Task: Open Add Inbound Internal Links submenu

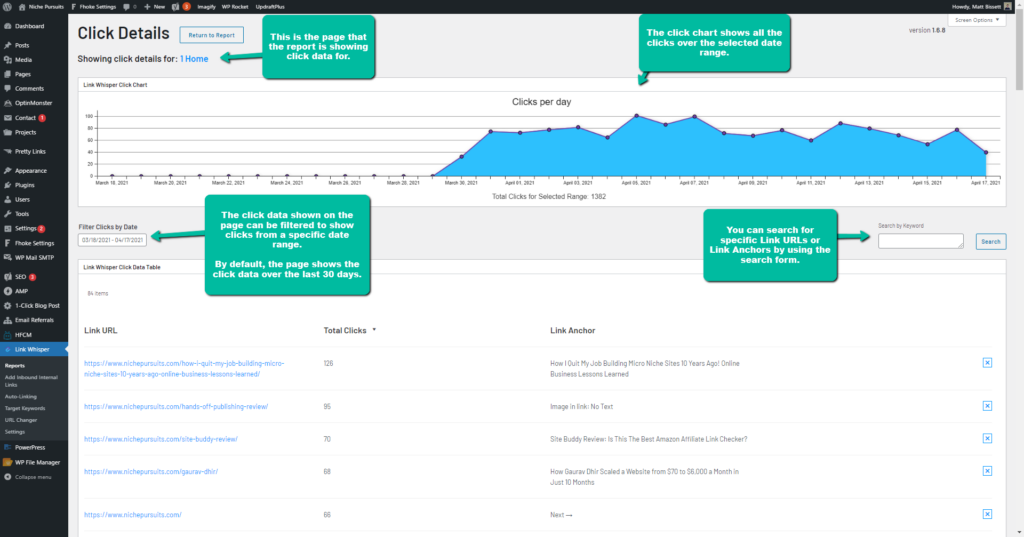Action: tap(31, 381)
